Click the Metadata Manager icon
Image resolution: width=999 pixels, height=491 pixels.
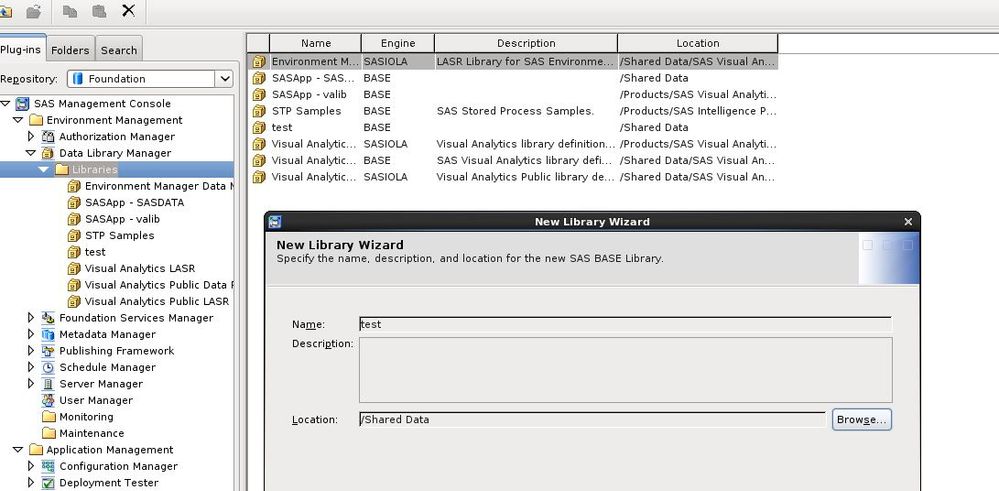48,334
